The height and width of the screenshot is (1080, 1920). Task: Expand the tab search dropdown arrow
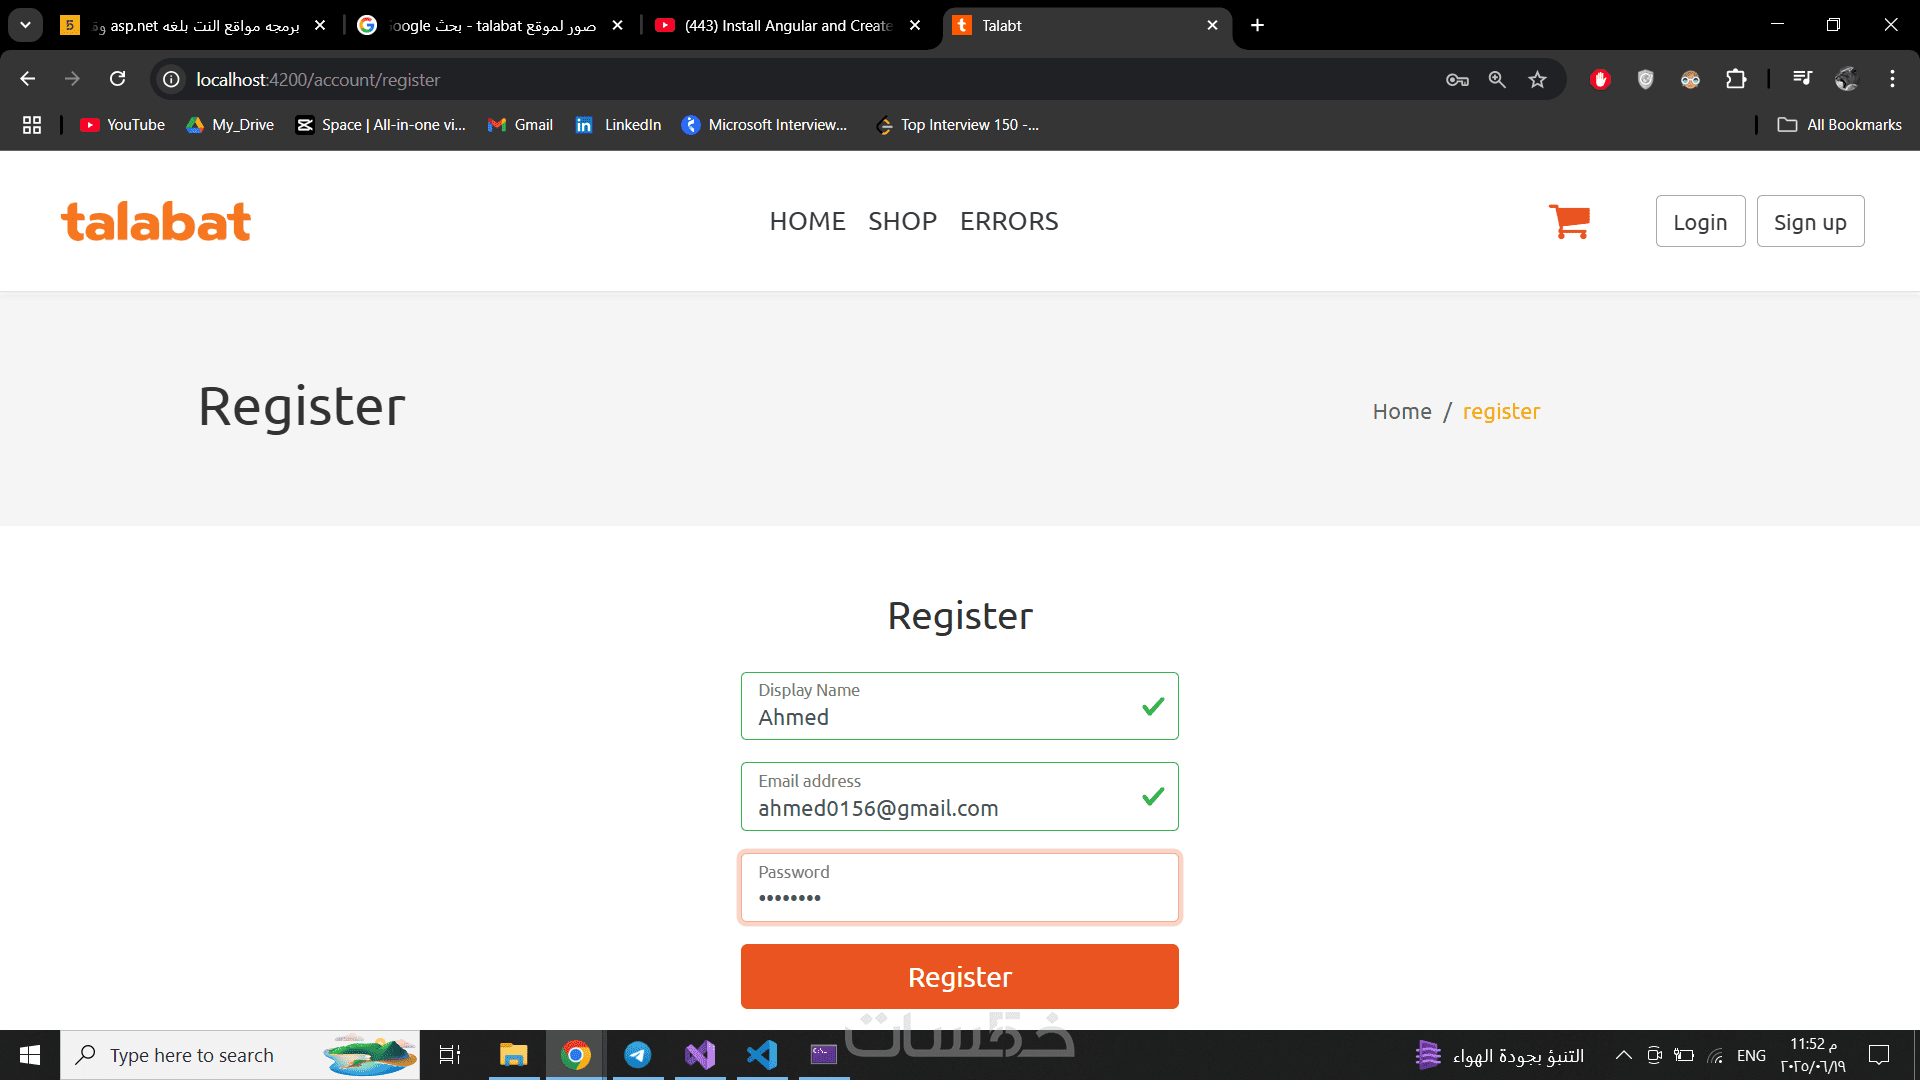coord(25,25)
